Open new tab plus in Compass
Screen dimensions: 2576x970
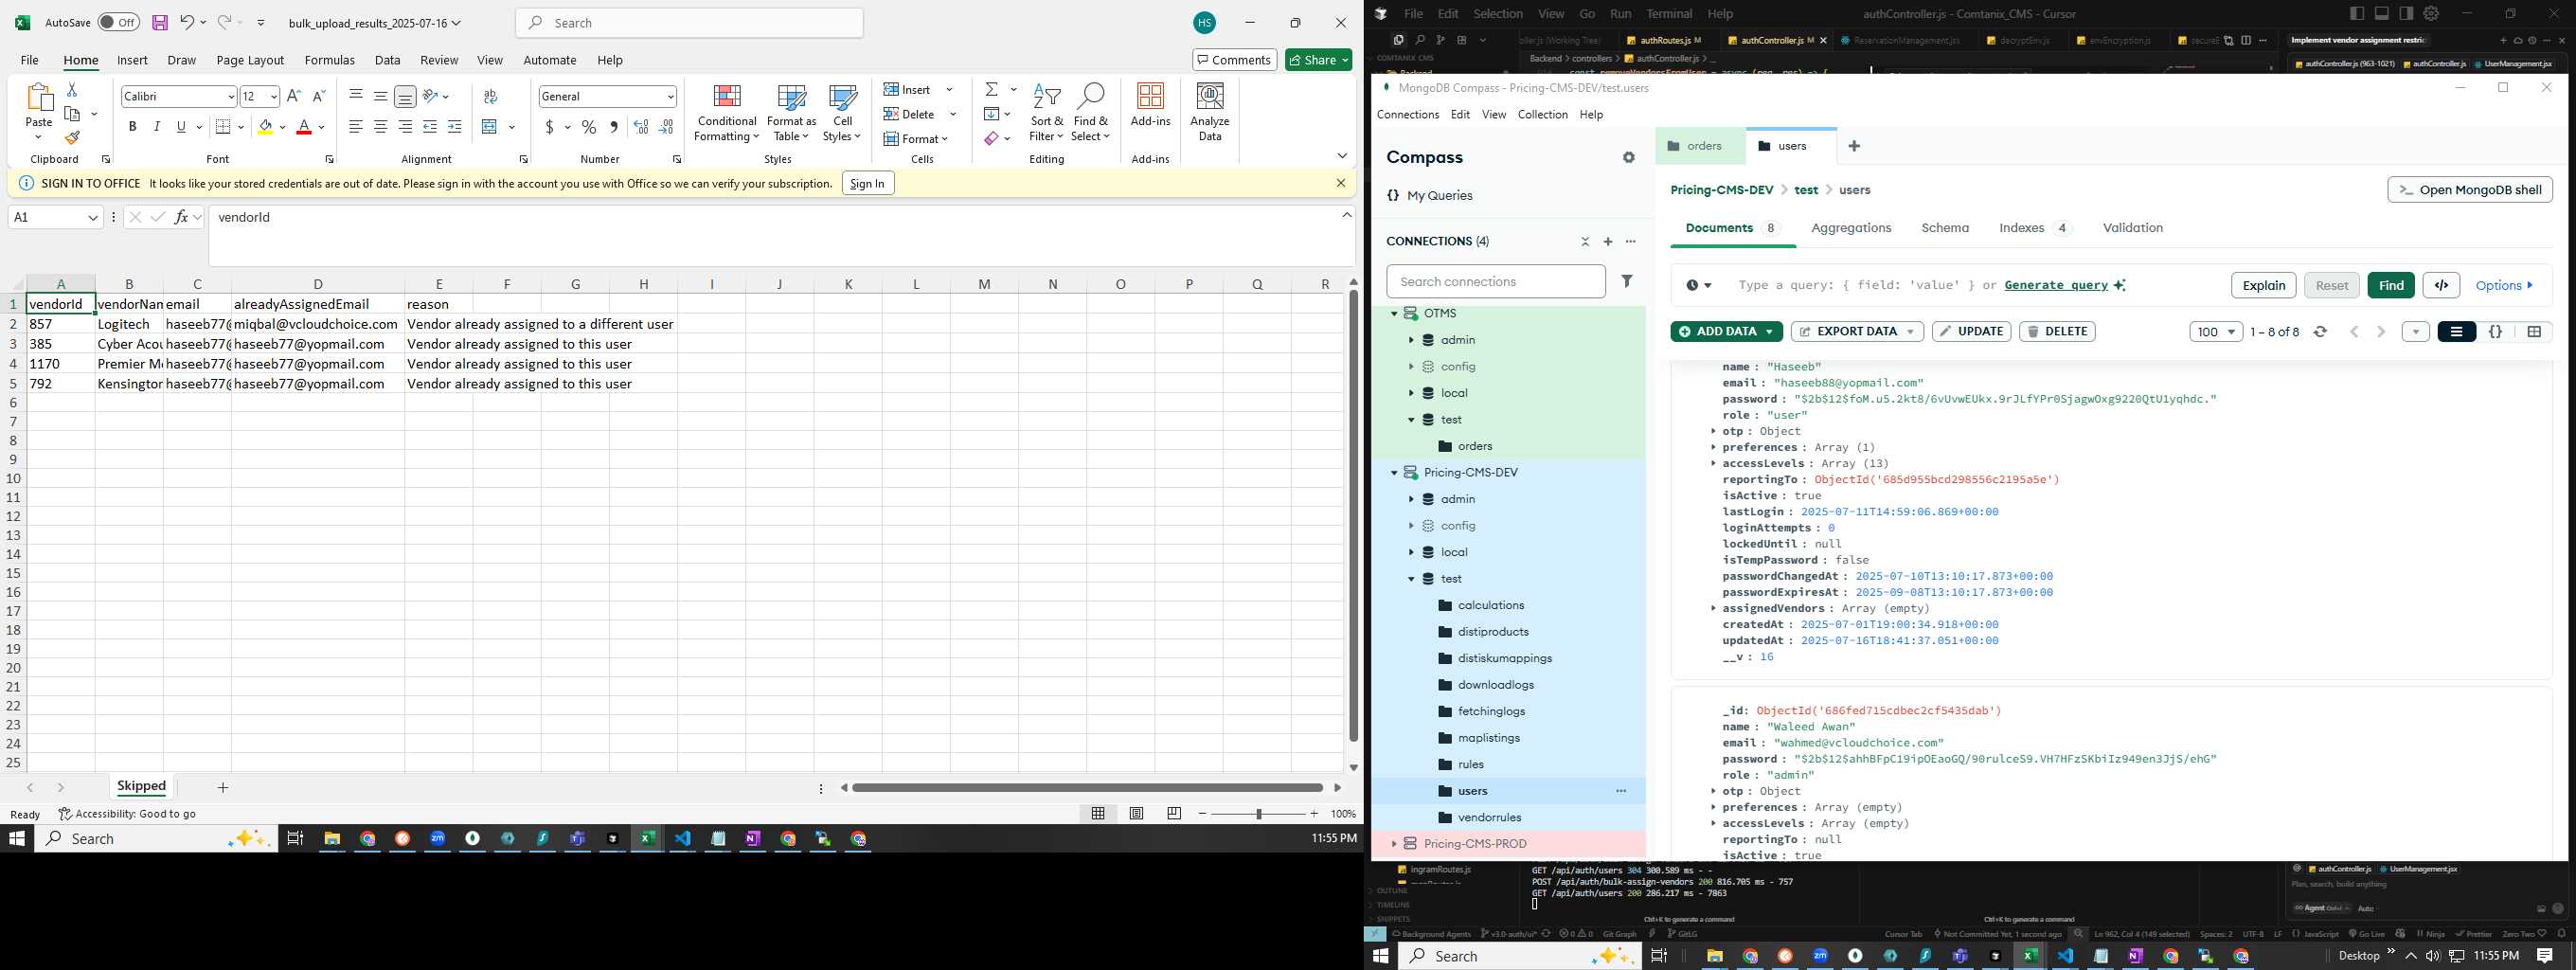click(x=1854, y=146)
